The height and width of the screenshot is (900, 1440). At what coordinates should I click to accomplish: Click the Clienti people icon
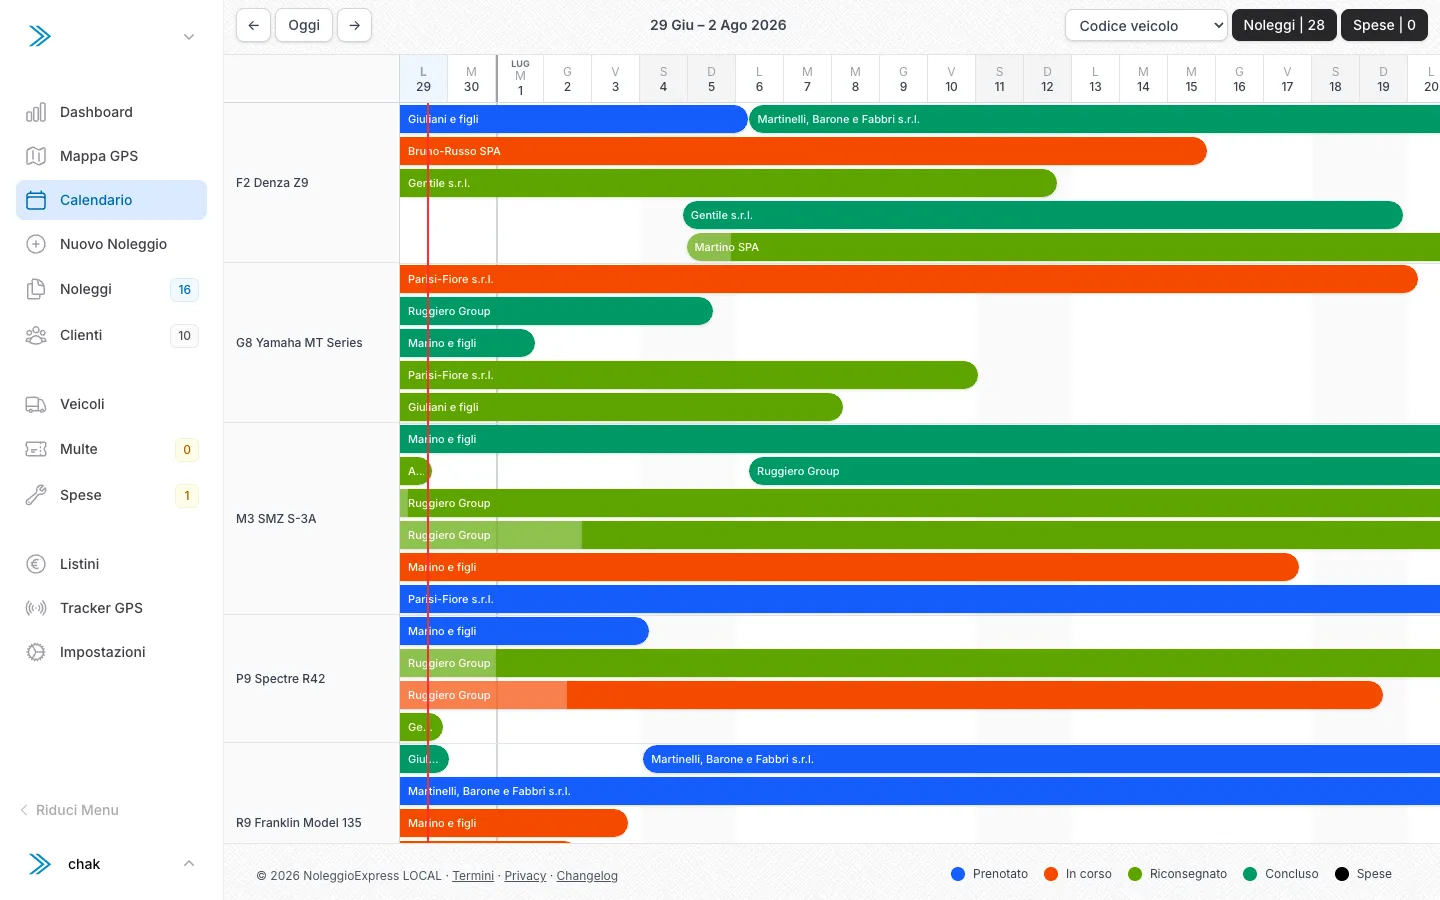click(36, 335)
